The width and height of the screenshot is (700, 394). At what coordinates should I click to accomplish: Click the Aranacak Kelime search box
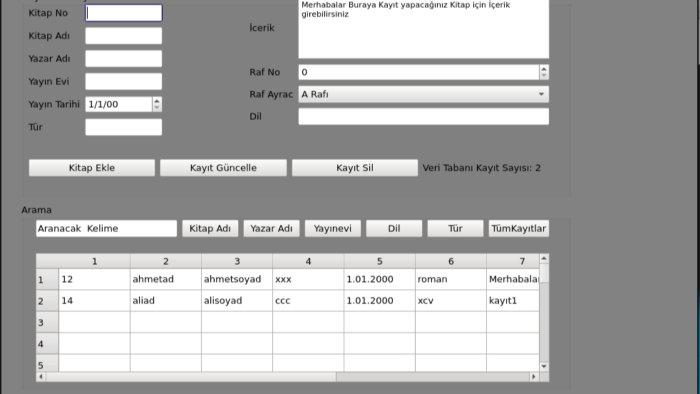[106, 228]
